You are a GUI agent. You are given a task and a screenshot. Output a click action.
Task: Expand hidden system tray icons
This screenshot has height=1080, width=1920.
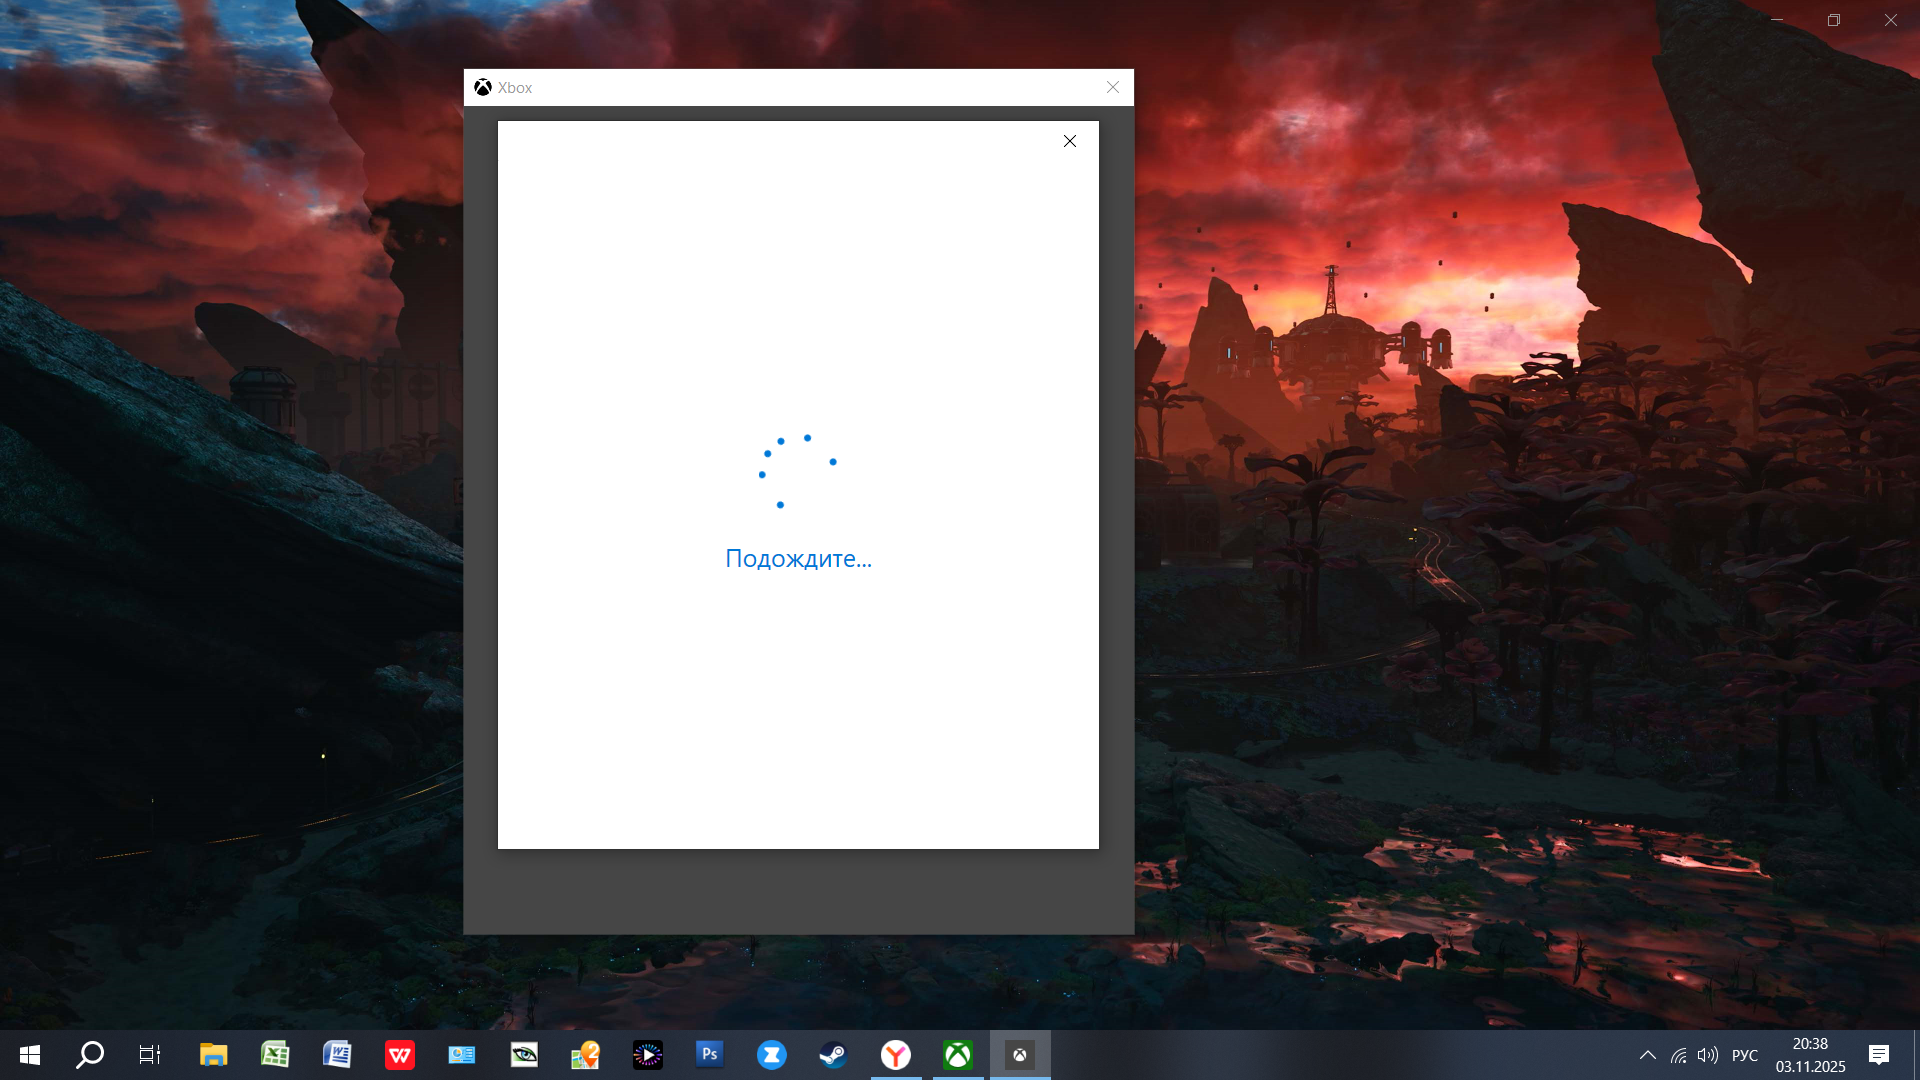click(1648, 1055)
